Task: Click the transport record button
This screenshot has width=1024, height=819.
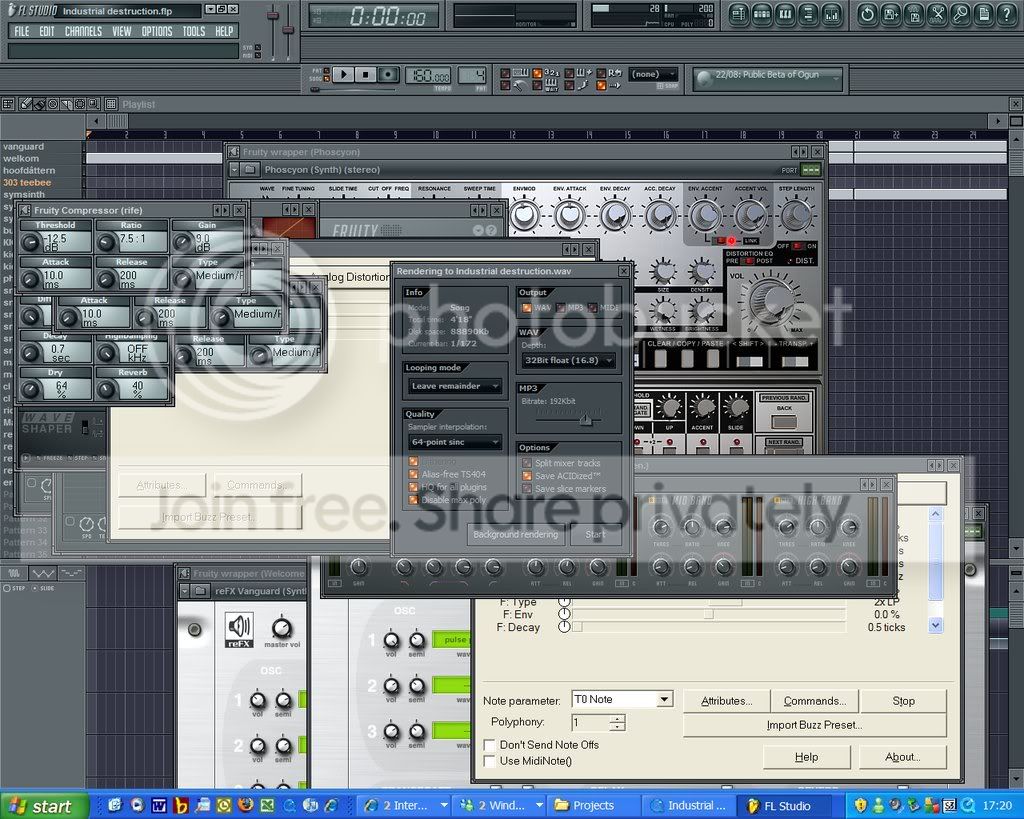Action: 389,74
